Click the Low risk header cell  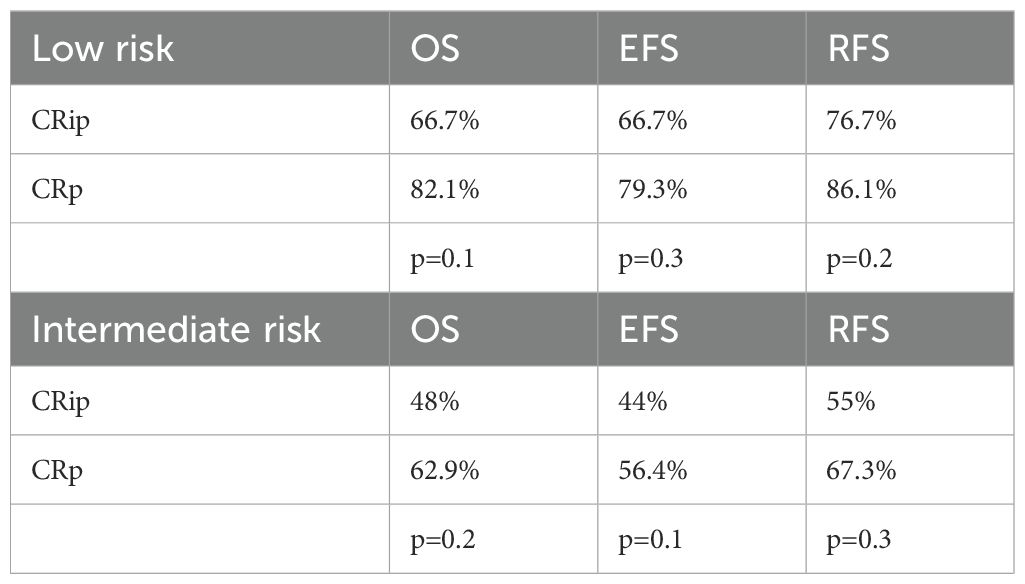(x=103, y=49)
